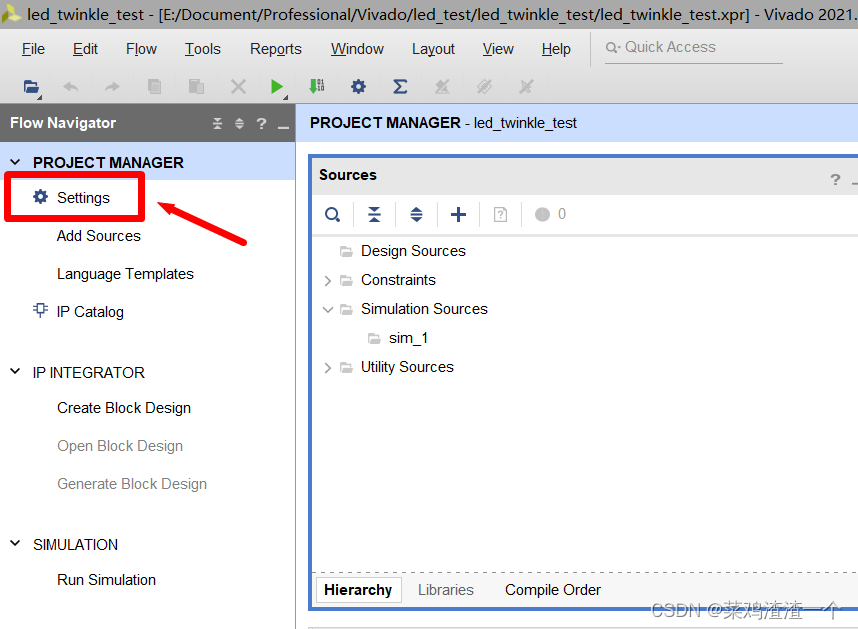Click the grey status circle showing 0
The width and height of the screenshot is (858, 629).
click(542, 214)
